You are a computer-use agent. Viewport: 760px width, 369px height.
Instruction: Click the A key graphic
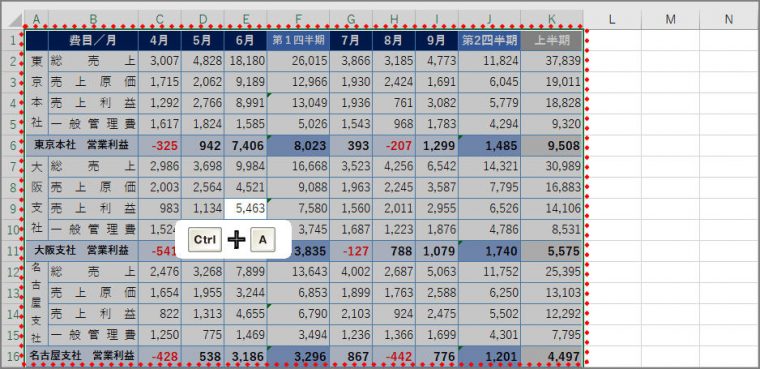point(263,240)
